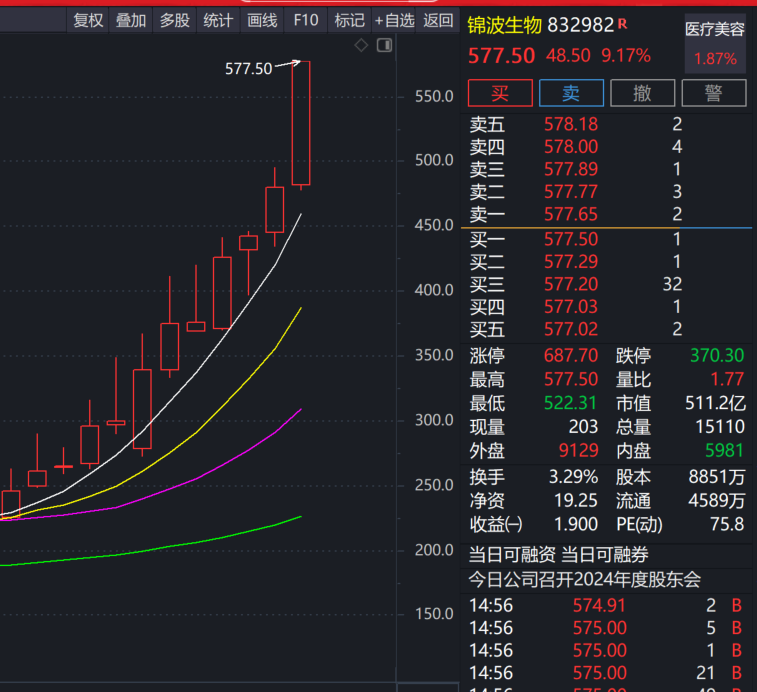Viewport: 757px width, 692px height.
Task: Select 买二 price 577.29
Action: coord(571,262)
